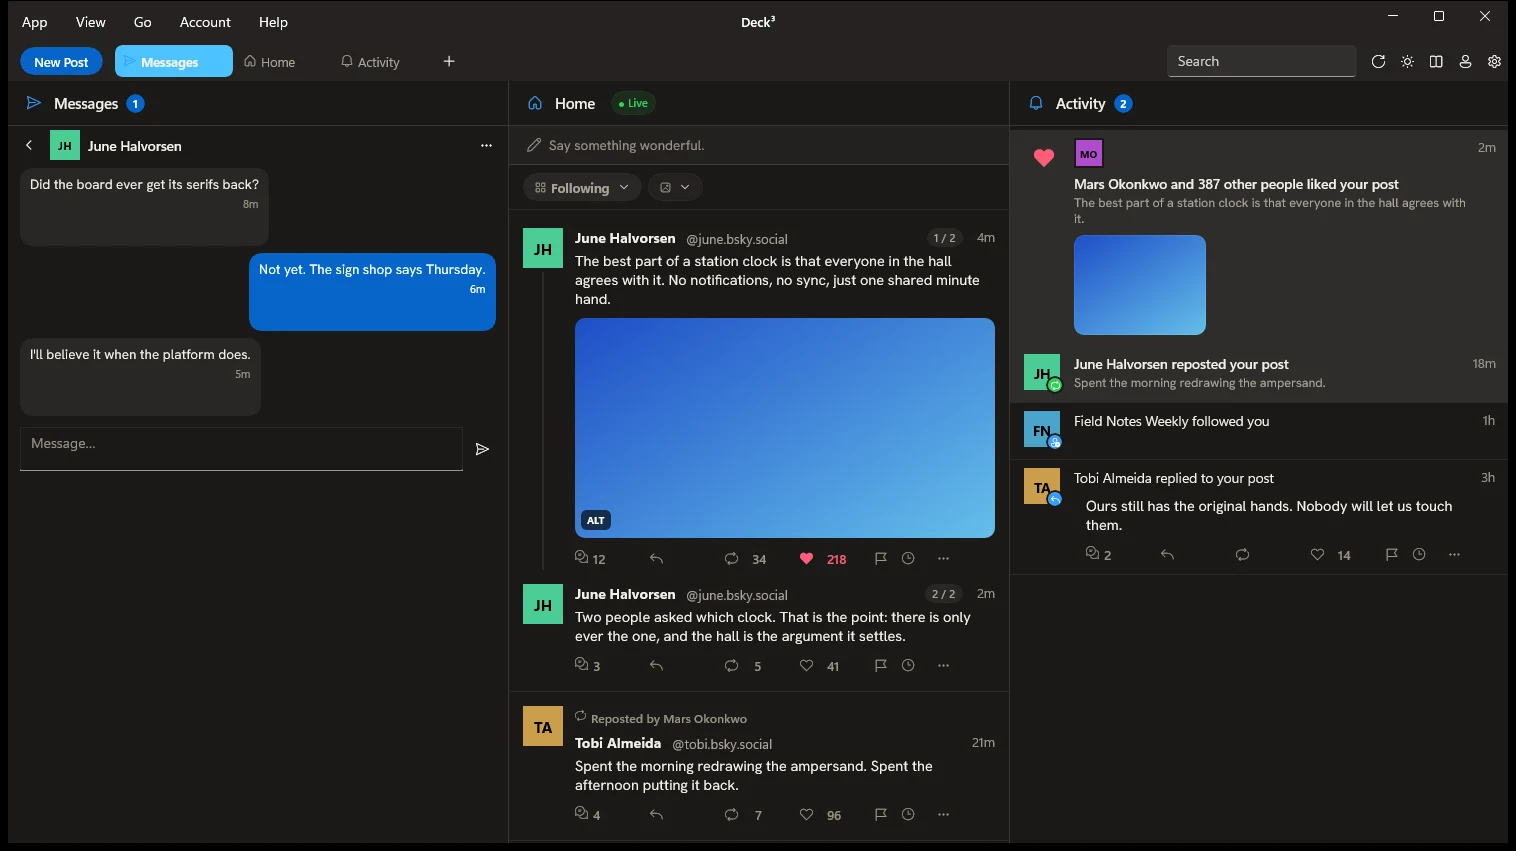Go back from June Halvorsen conversation
The image size is (1516, 851).
click(x=29, y=145)
